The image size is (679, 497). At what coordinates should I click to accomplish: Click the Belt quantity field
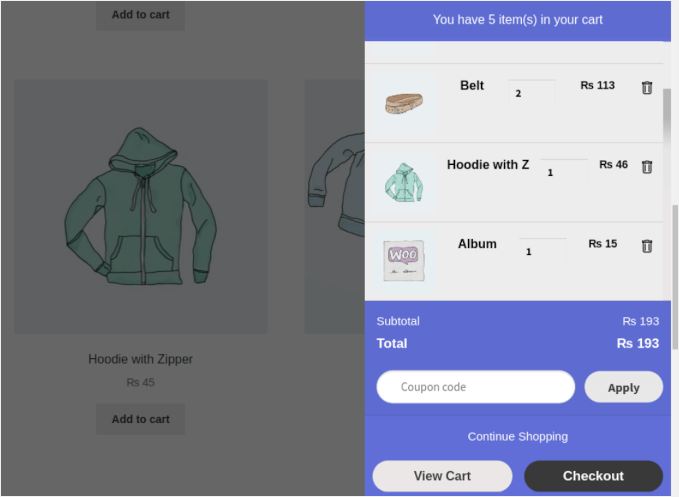(x=531, y=93)
